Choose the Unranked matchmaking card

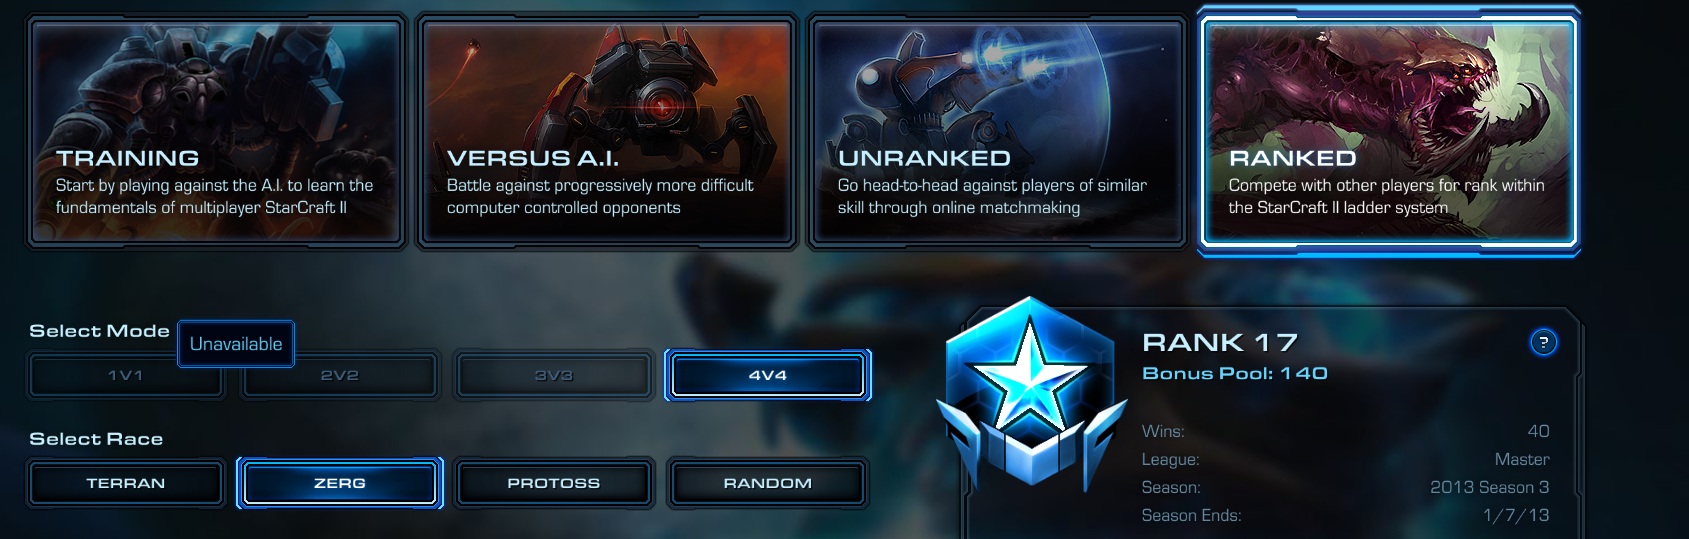coord(998,131)
